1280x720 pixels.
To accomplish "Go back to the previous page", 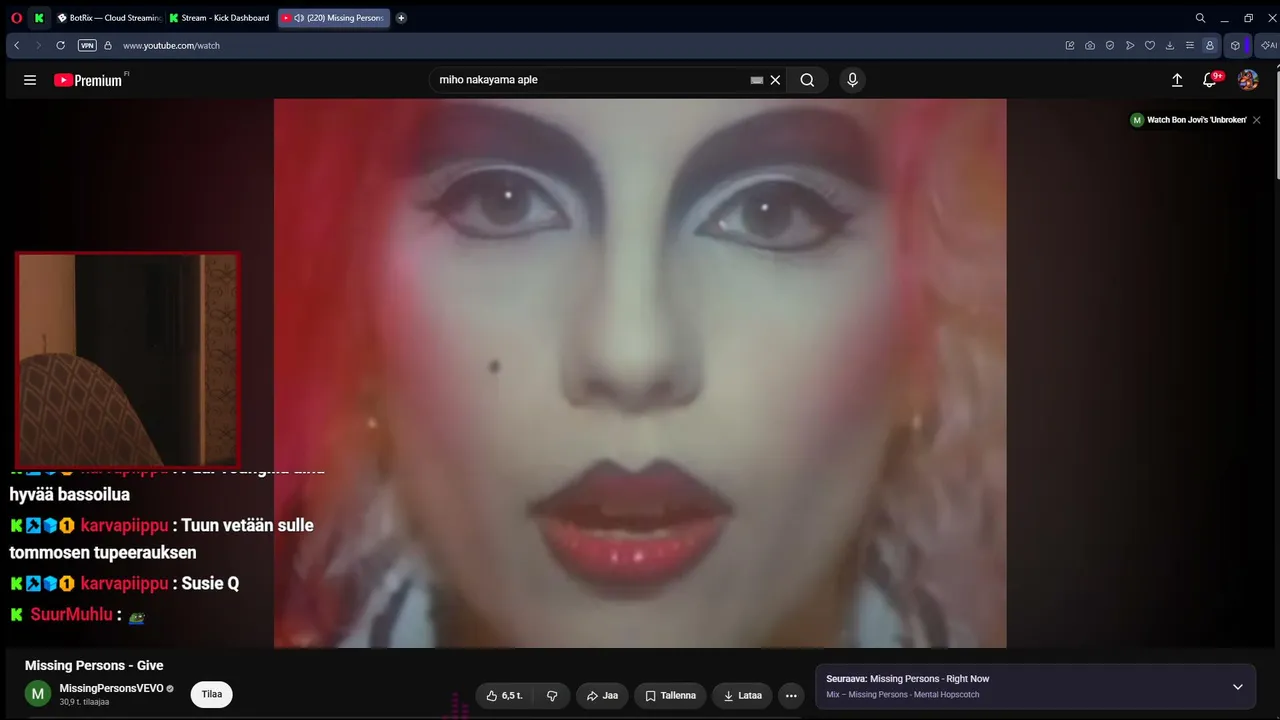I will (x=17, y=45).
